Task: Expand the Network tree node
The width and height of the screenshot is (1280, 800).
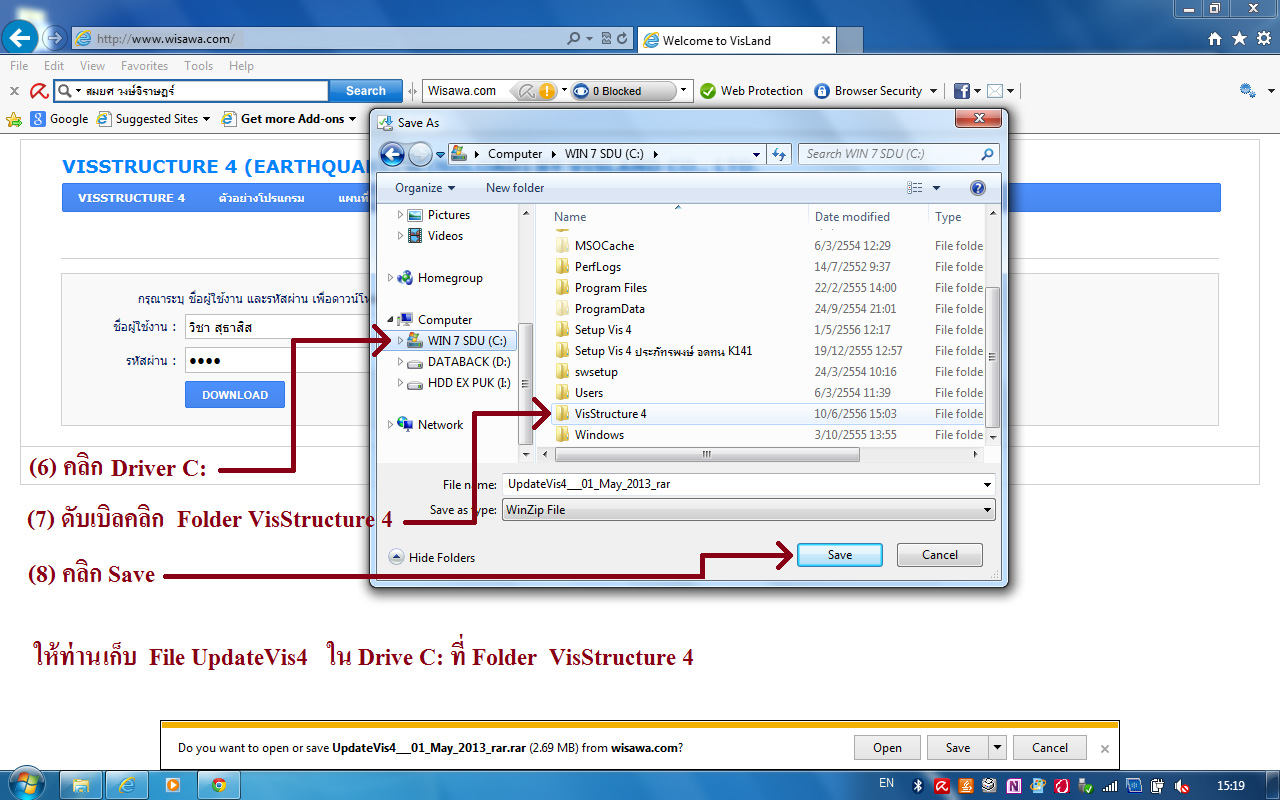Action: 392,425
